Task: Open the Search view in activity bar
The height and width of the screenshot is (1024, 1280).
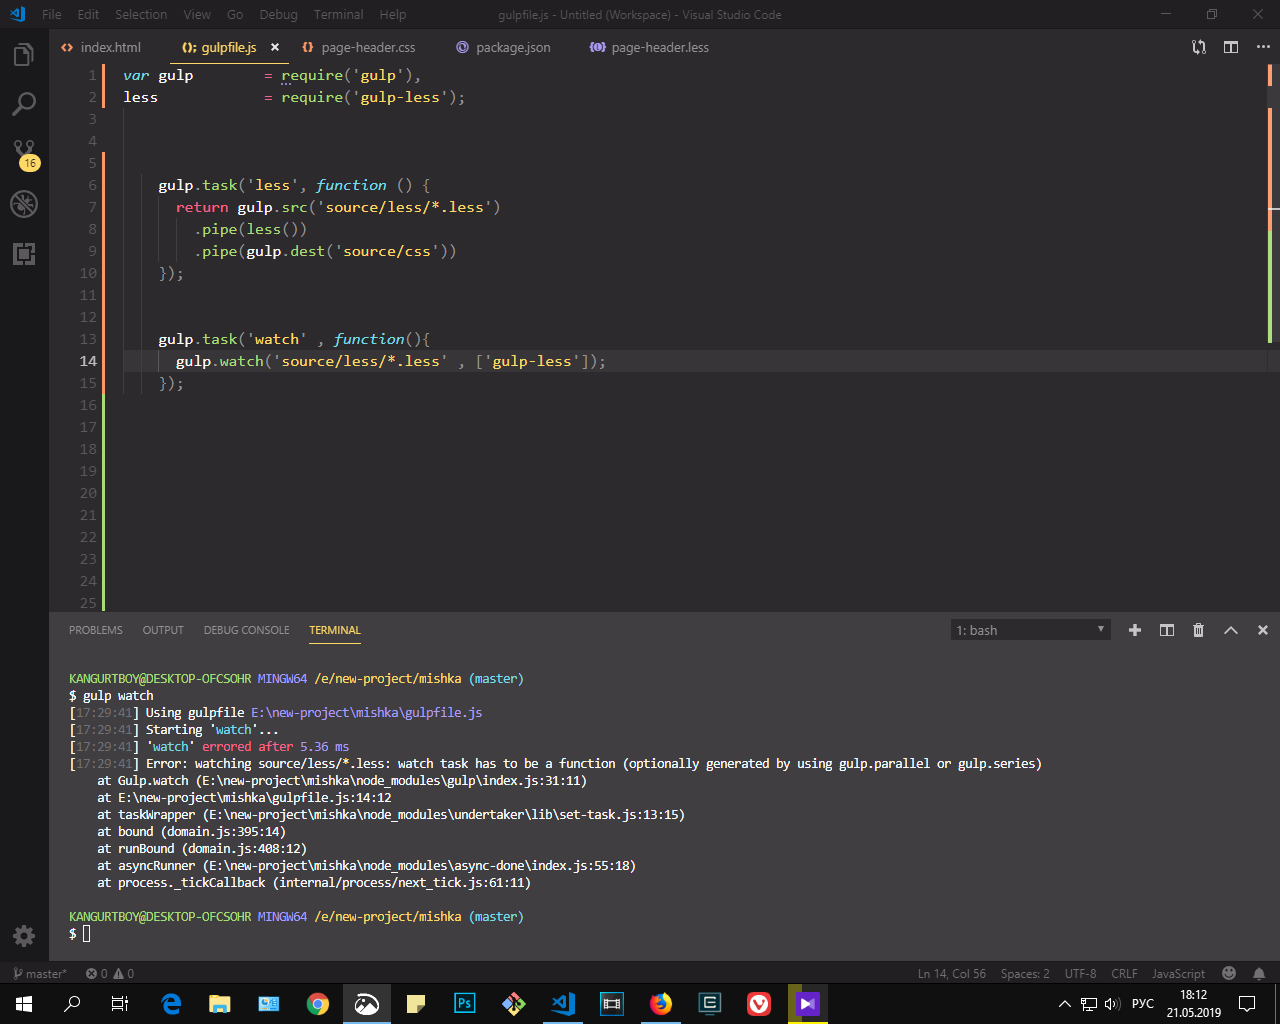Action: 24,103
